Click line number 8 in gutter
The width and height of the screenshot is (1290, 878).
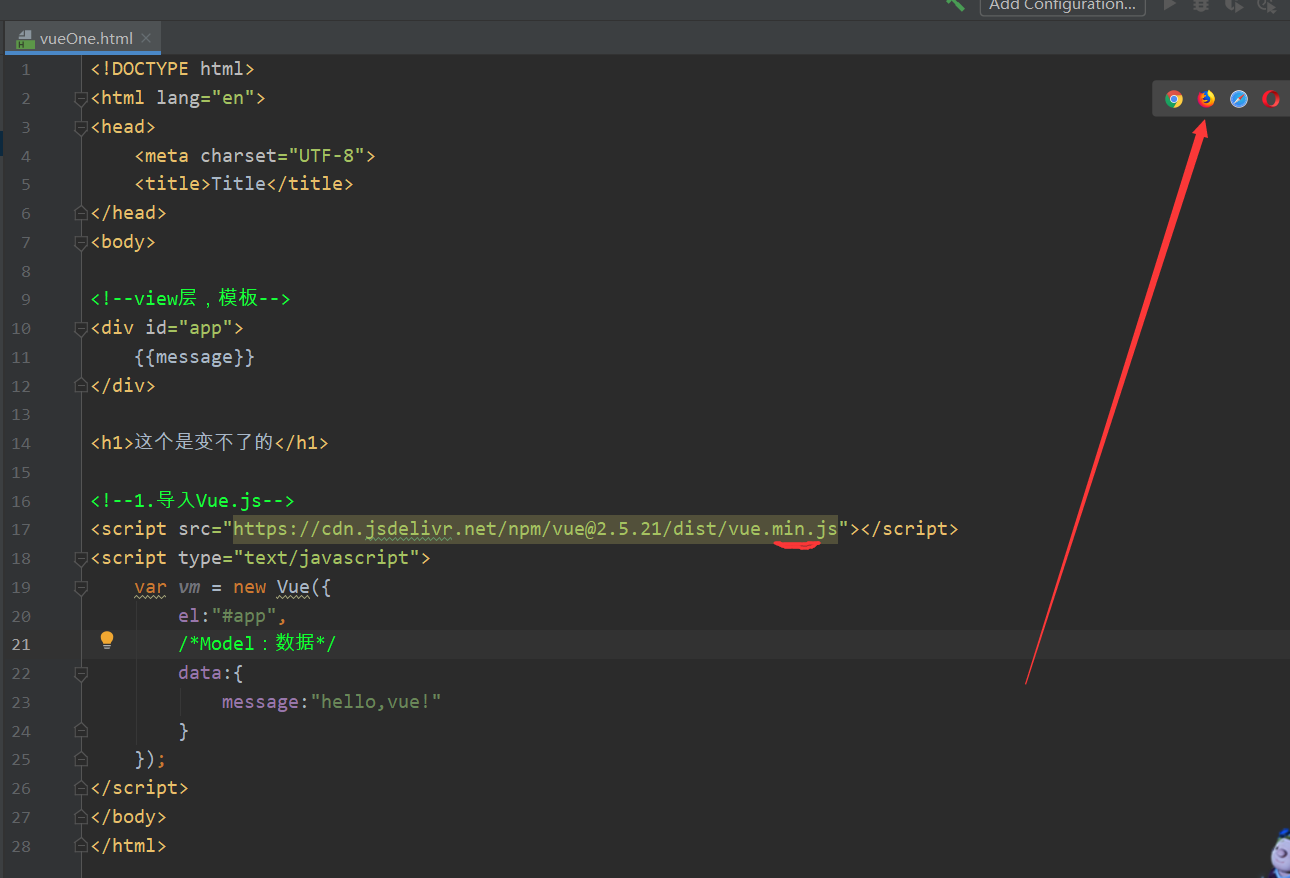[x=25, y=271]
